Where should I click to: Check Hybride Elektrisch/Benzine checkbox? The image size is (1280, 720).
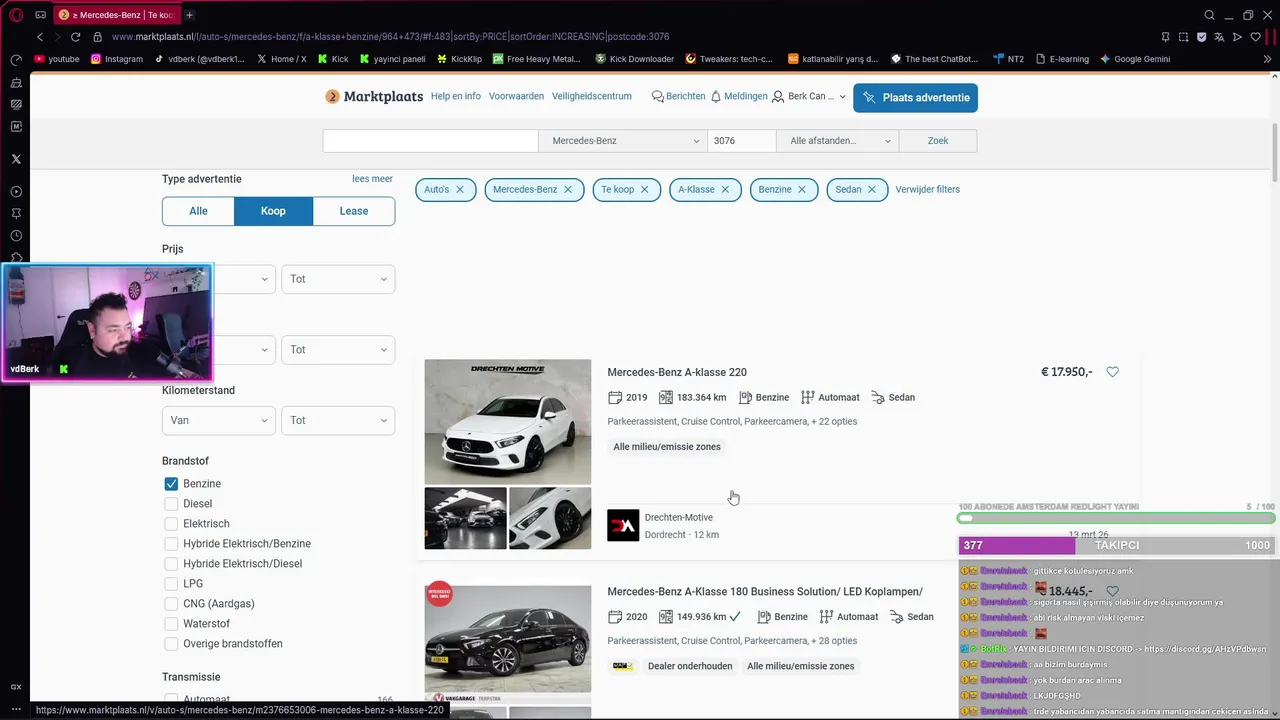coord(171,544)
